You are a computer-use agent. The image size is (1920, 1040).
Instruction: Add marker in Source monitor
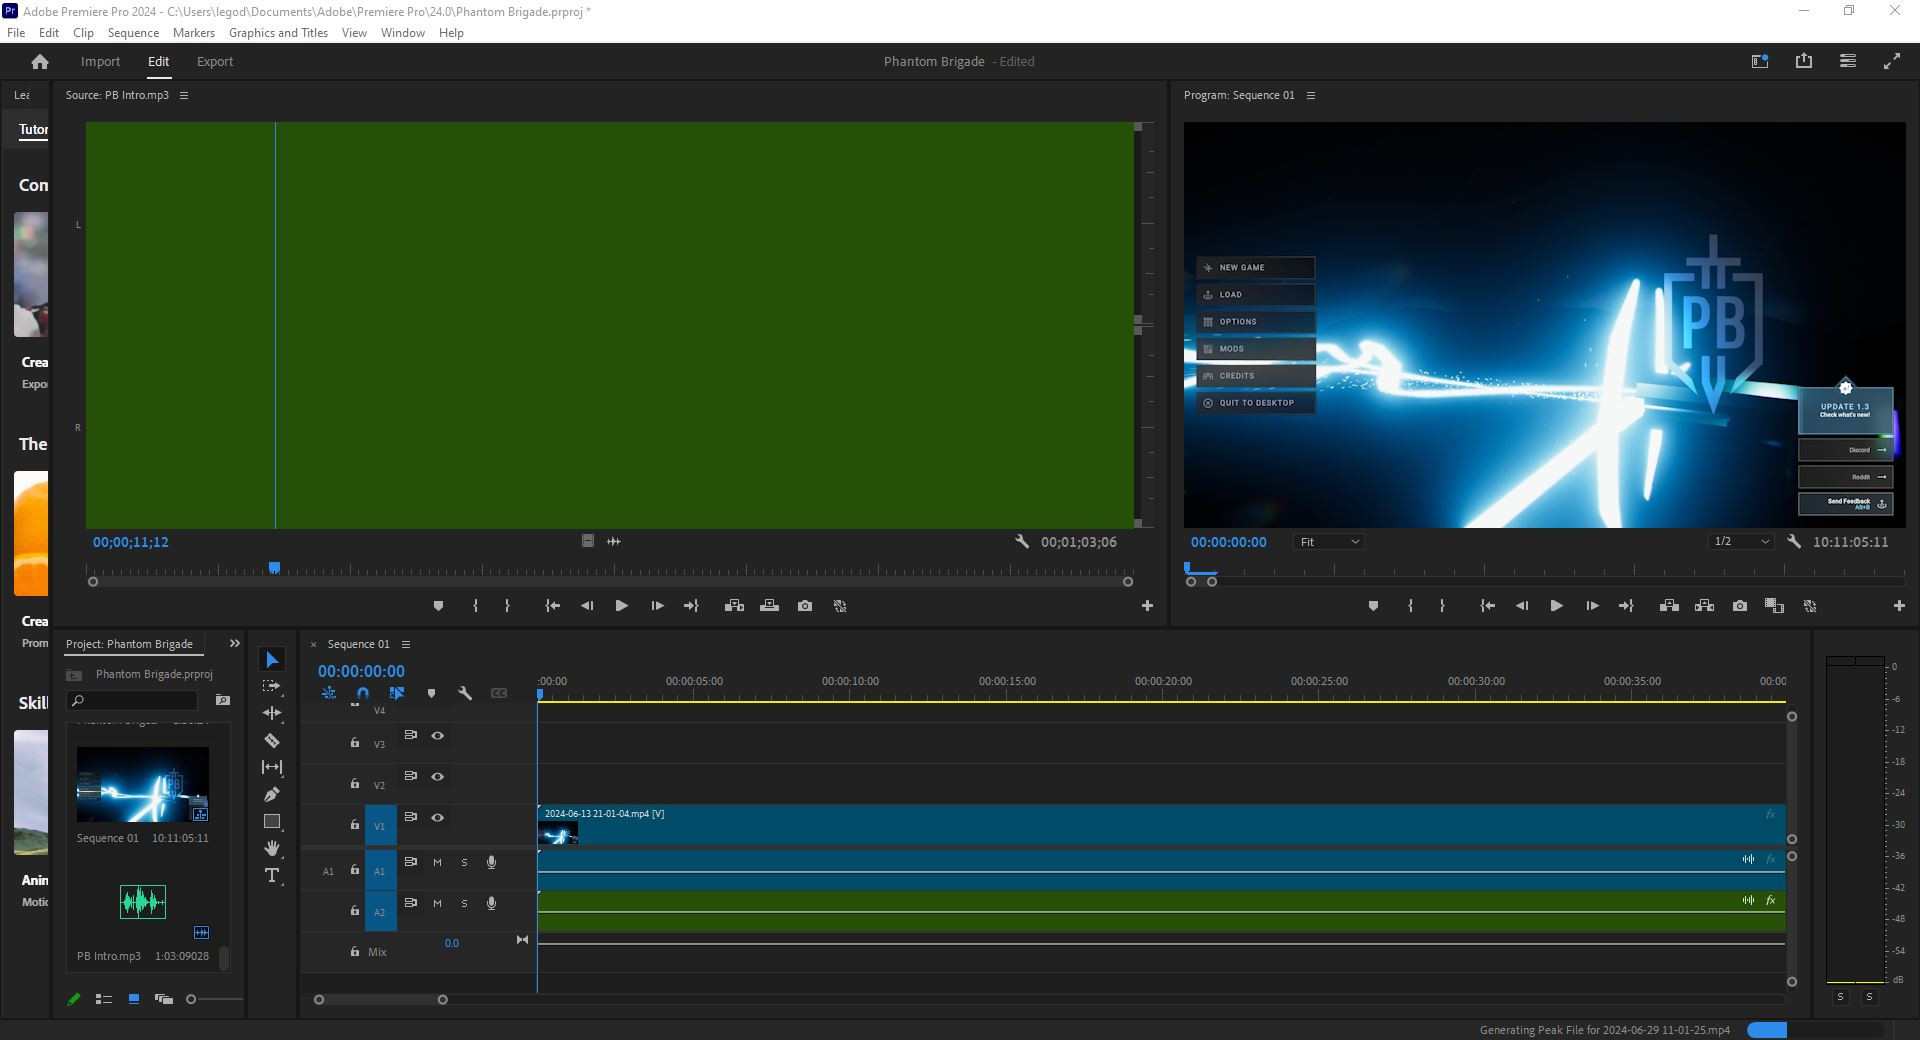438,606
